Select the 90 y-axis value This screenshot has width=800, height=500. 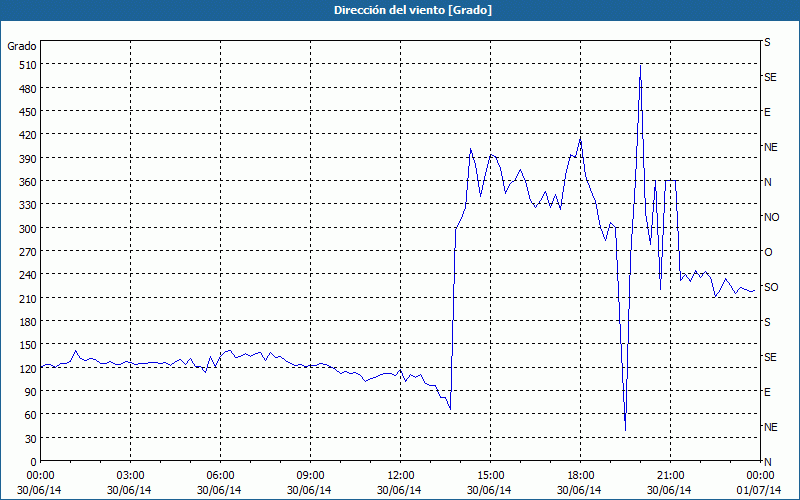pos(31,391)
